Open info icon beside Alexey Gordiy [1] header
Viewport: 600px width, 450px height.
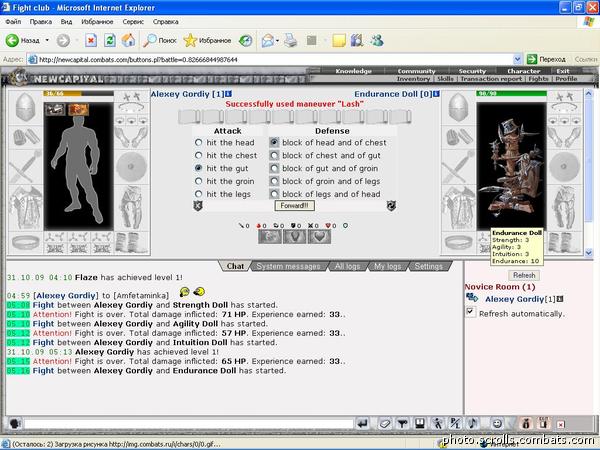(228, 94)
